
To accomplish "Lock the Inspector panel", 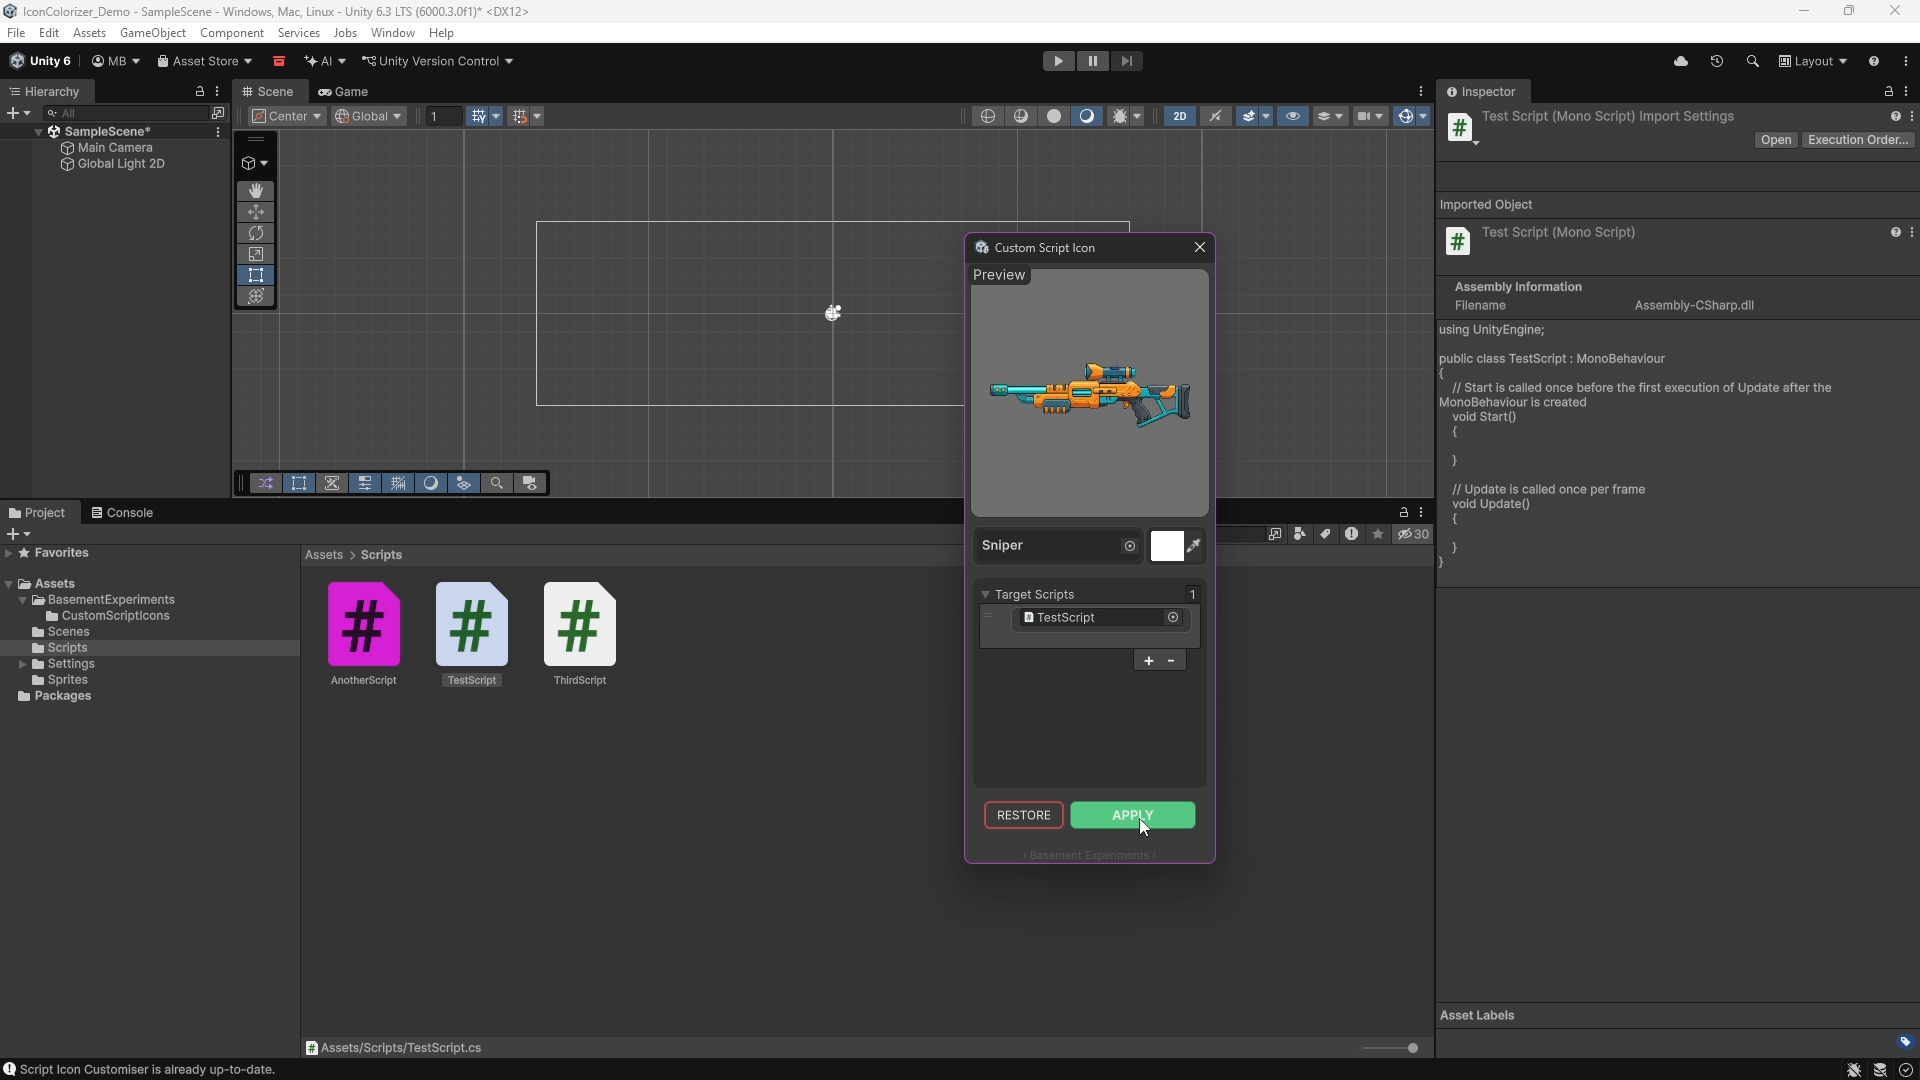I will 1889,91.
